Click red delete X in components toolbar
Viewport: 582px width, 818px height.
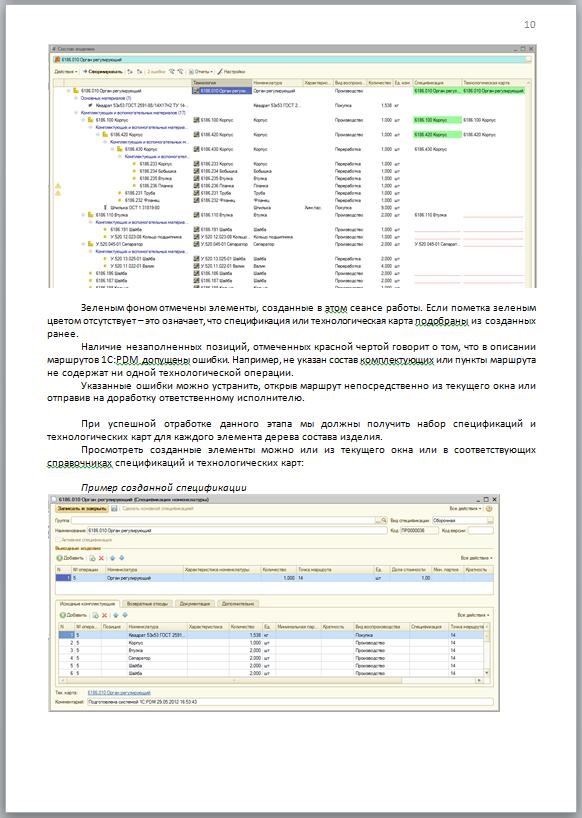(x=104, y=615)
